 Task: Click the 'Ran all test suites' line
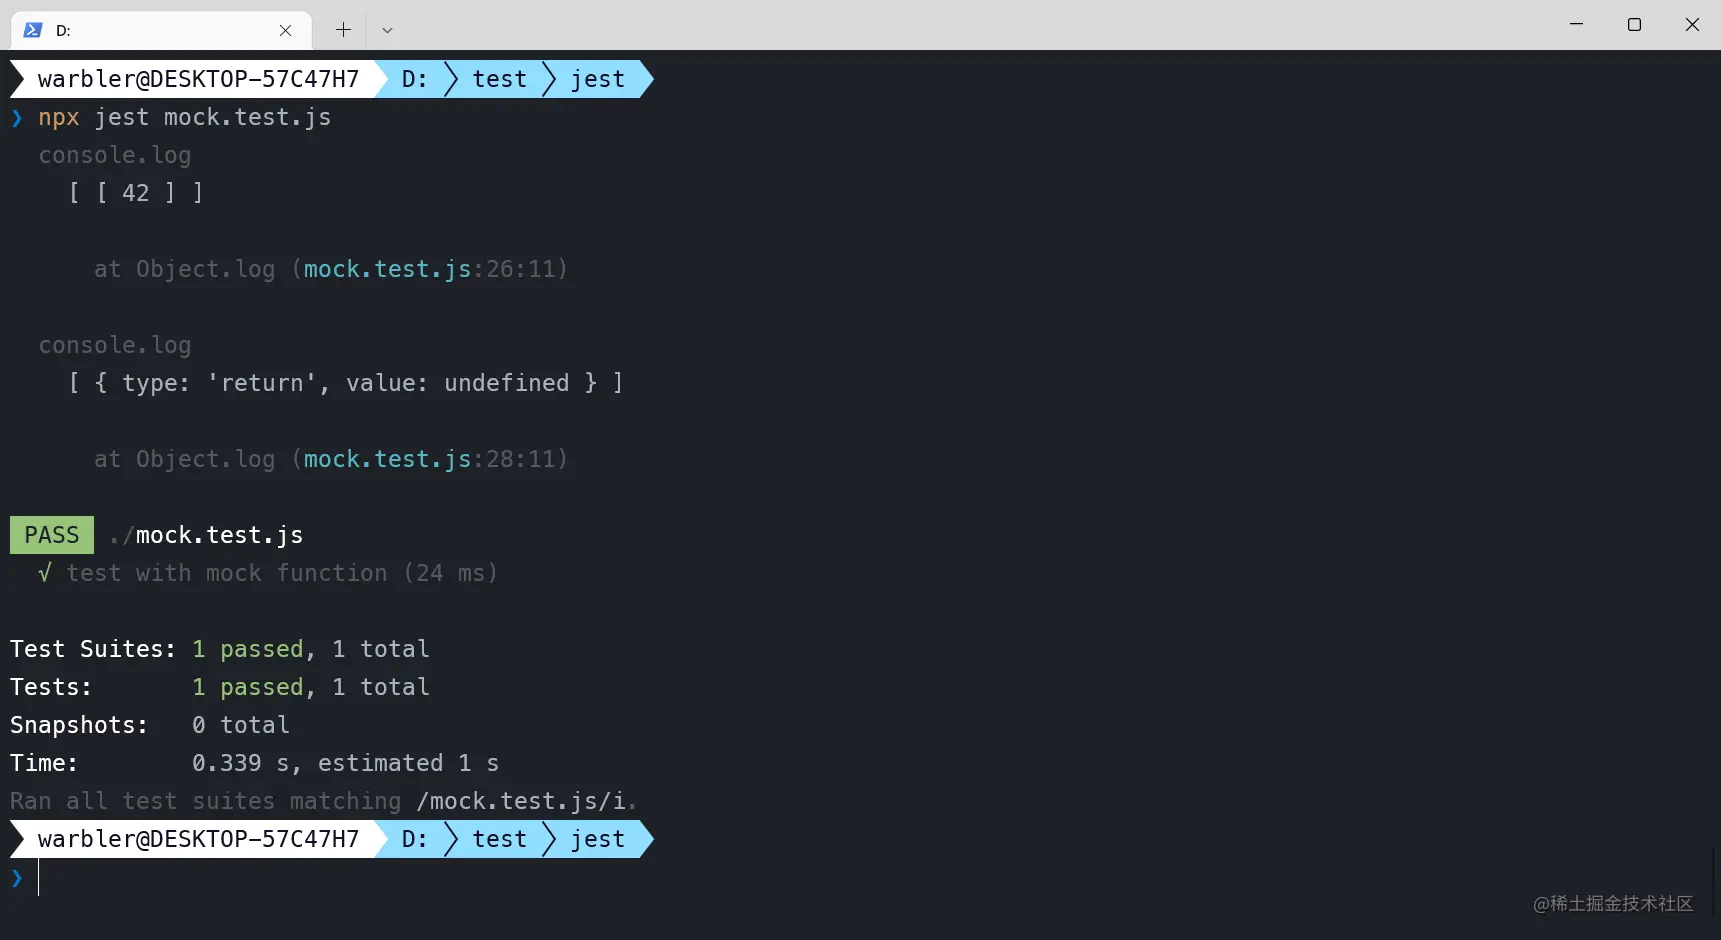[x=323, y=801]
